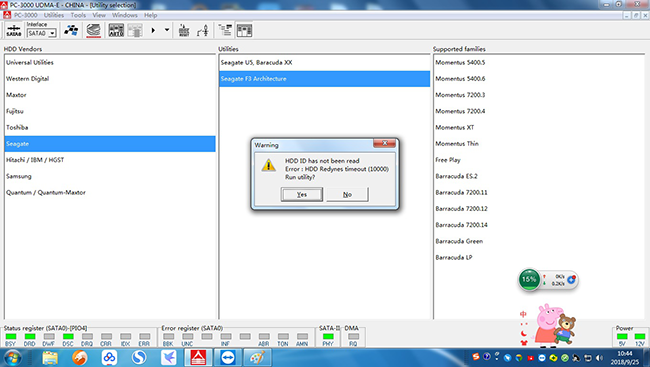Click the power switch toolbar icon
650x367 pixels.
pos(203,30)
